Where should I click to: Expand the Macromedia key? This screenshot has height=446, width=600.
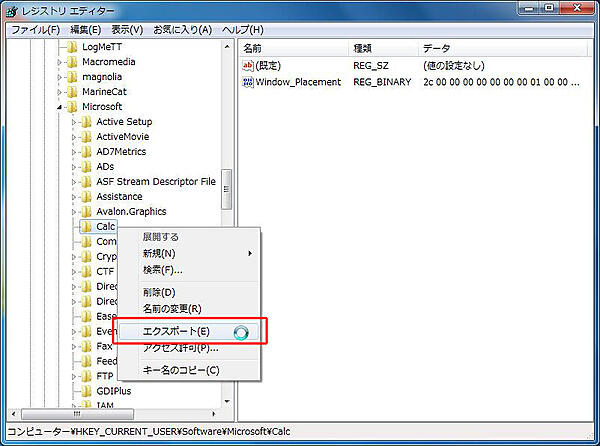[x=59, y=62]
